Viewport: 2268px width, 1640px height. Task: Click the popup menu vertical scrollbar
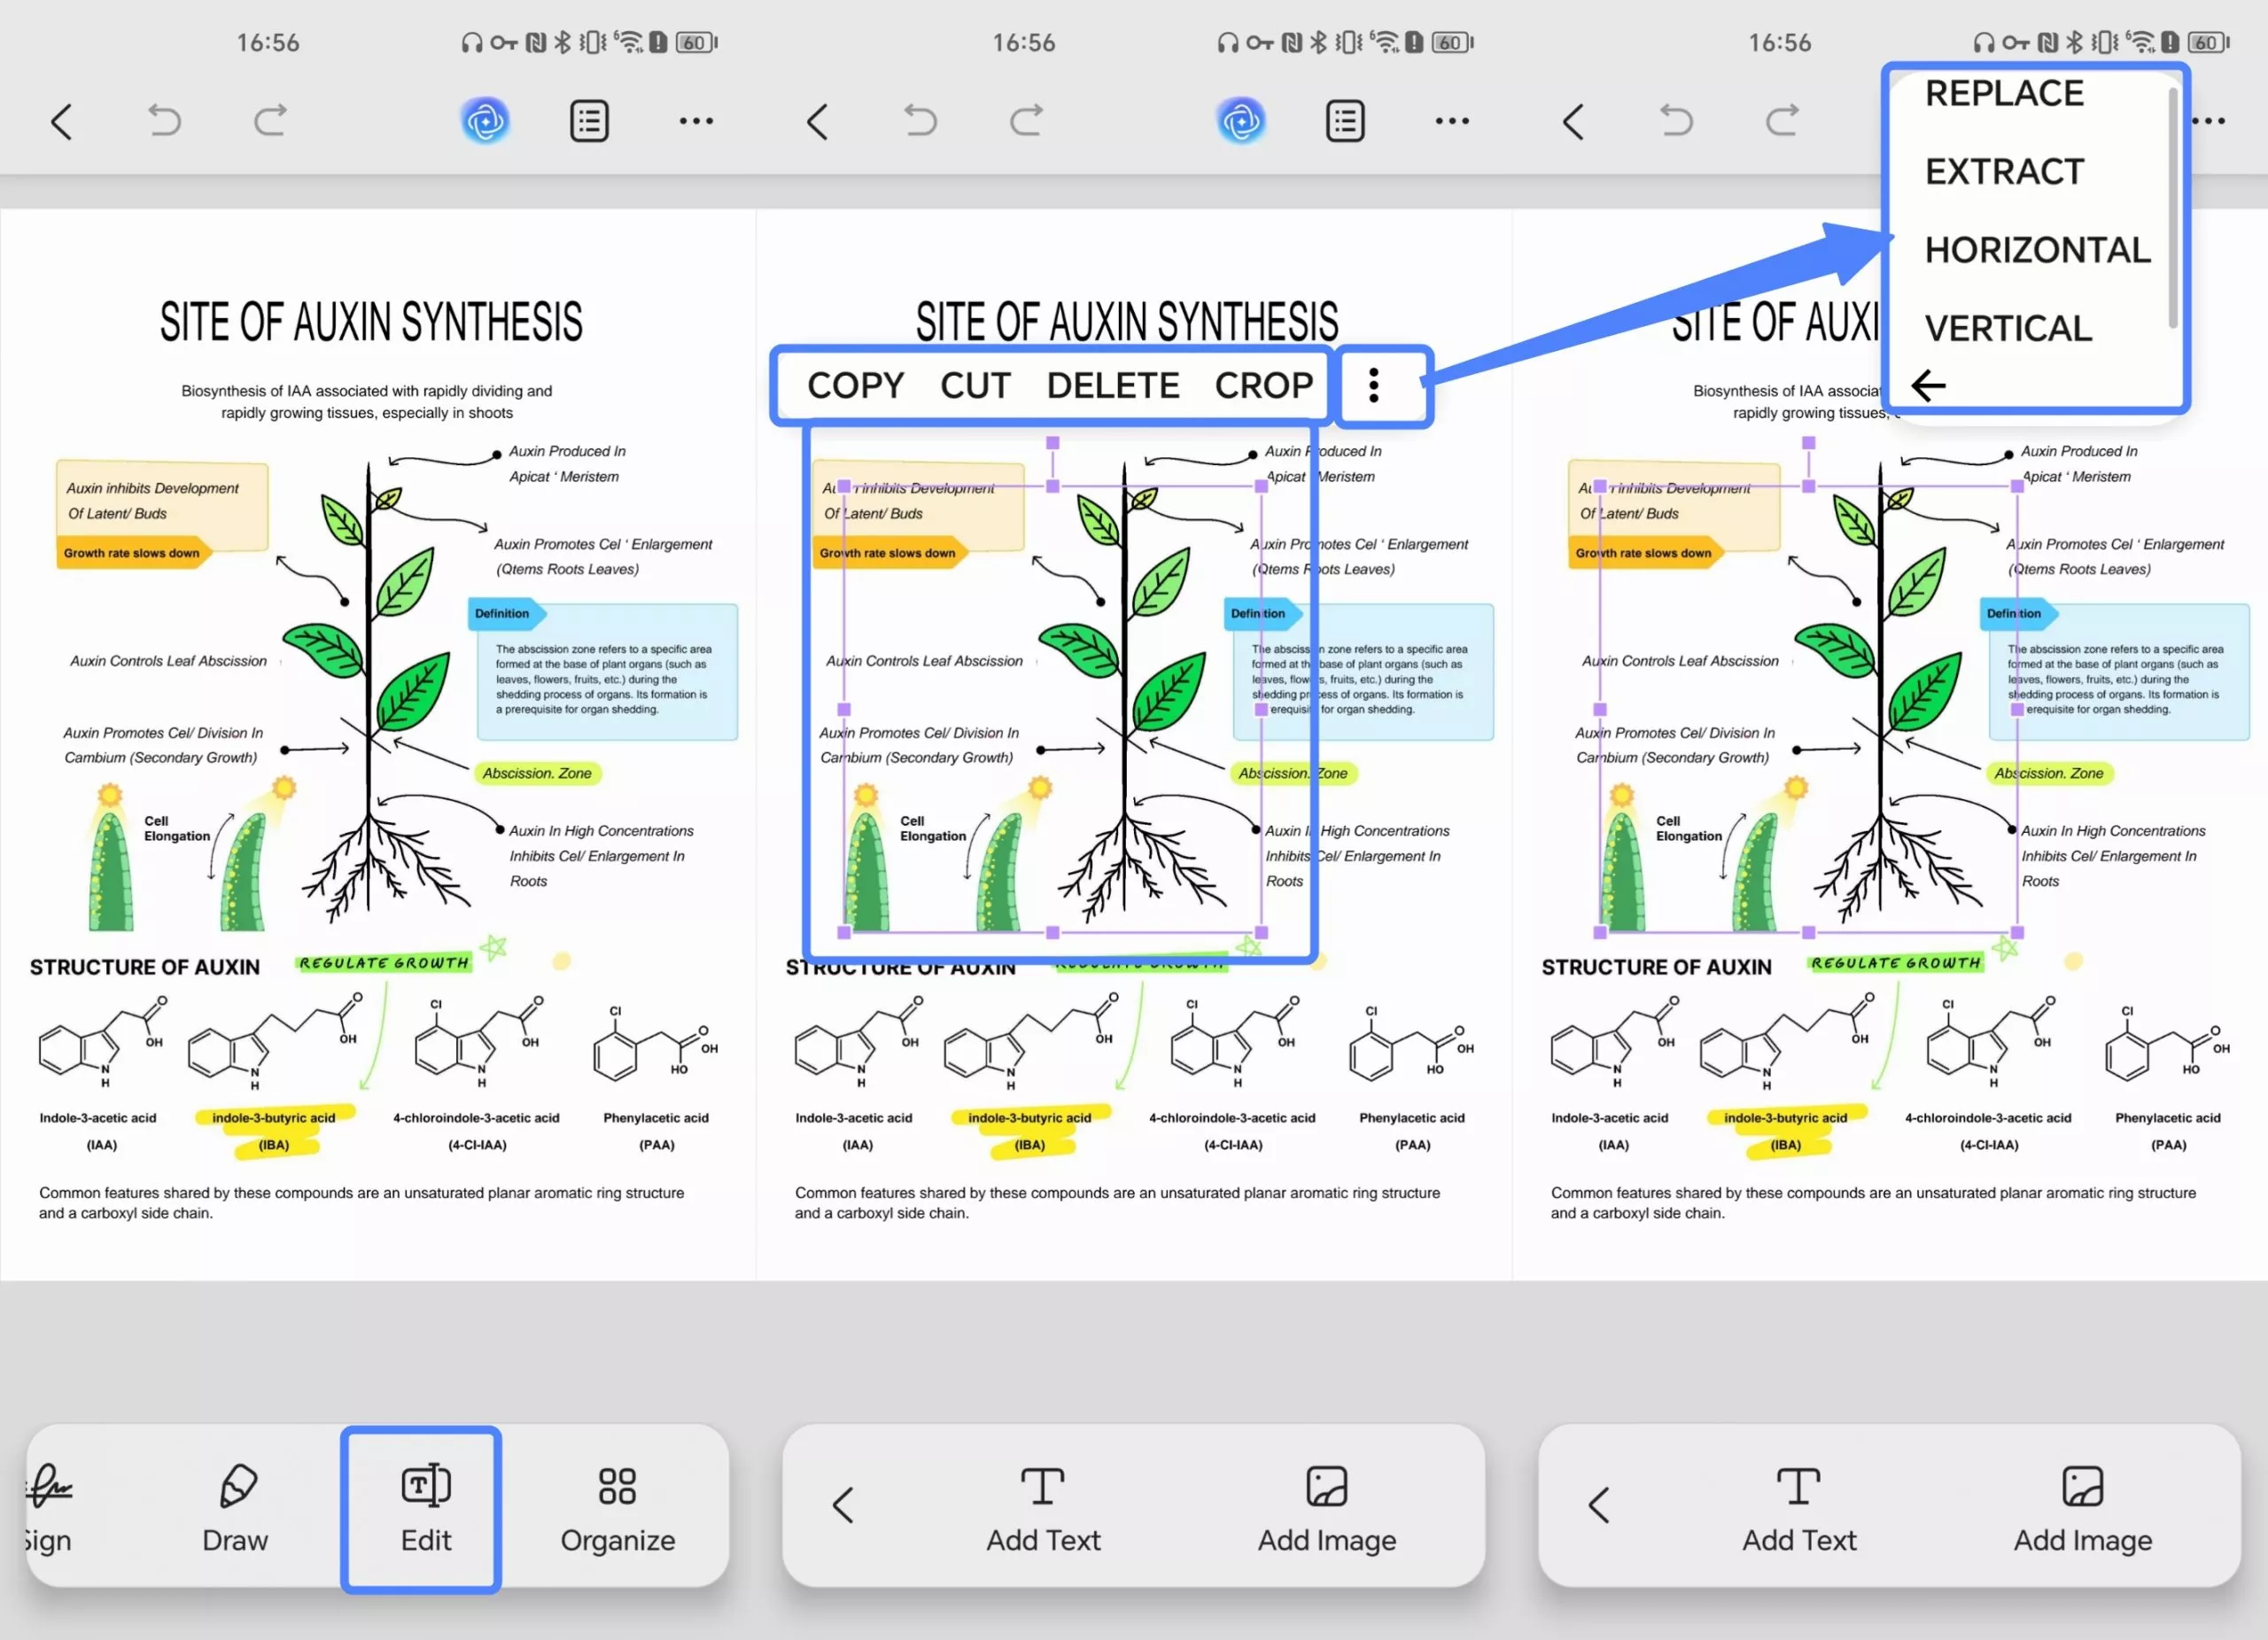click(x=2172, y=208)
